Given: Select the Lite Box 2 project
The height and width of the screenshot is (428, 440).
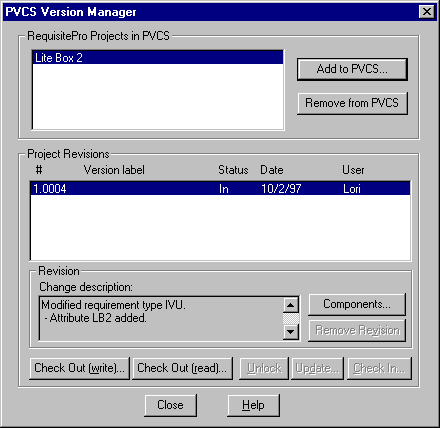Looking at the screenshot, I should [158, 58].
